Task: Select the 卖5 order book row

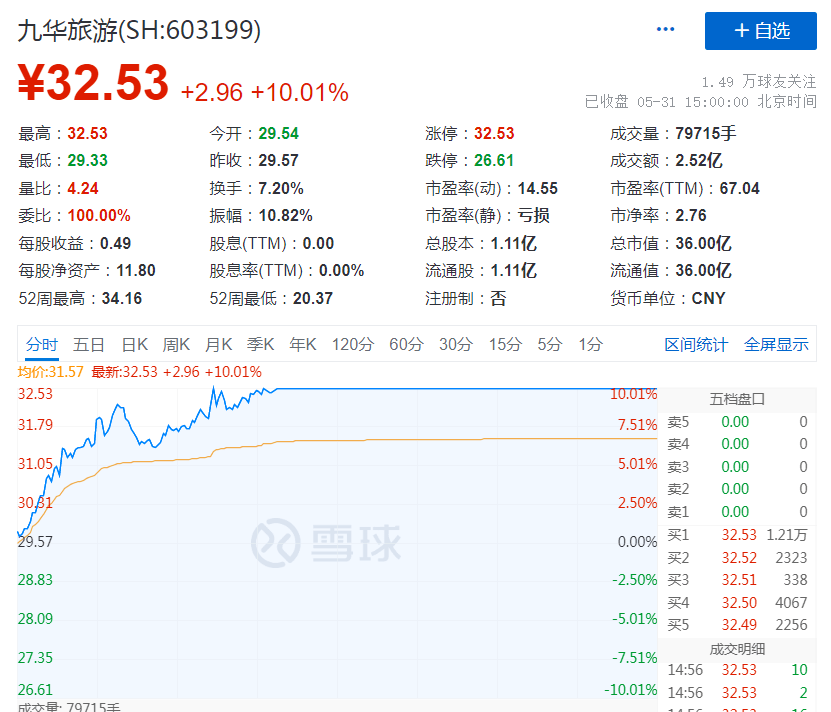Action: tap(737, 422)
